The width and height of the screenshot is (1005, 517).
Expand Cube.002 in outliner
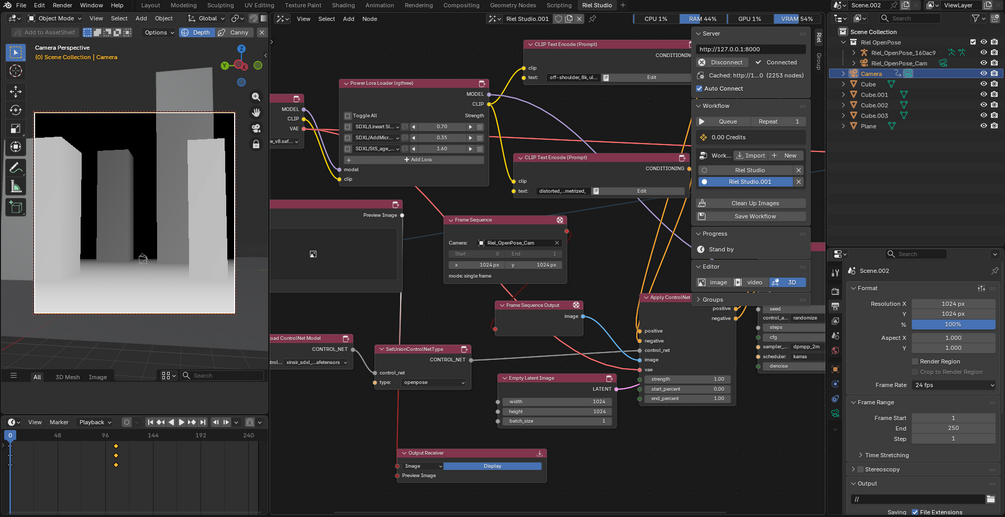pyautogui.click(x=843, y=105)
